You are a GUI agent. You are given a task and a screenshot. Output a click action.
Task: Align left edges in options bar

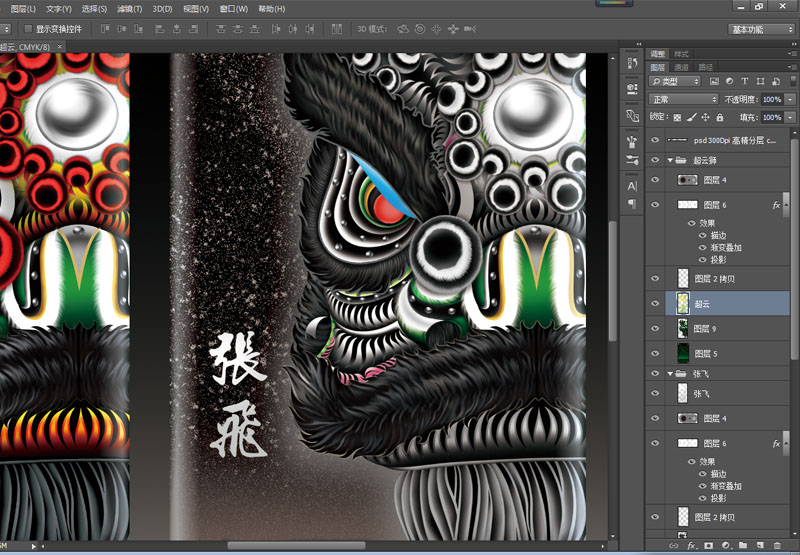pyautogui.click(x=160, y=29)
